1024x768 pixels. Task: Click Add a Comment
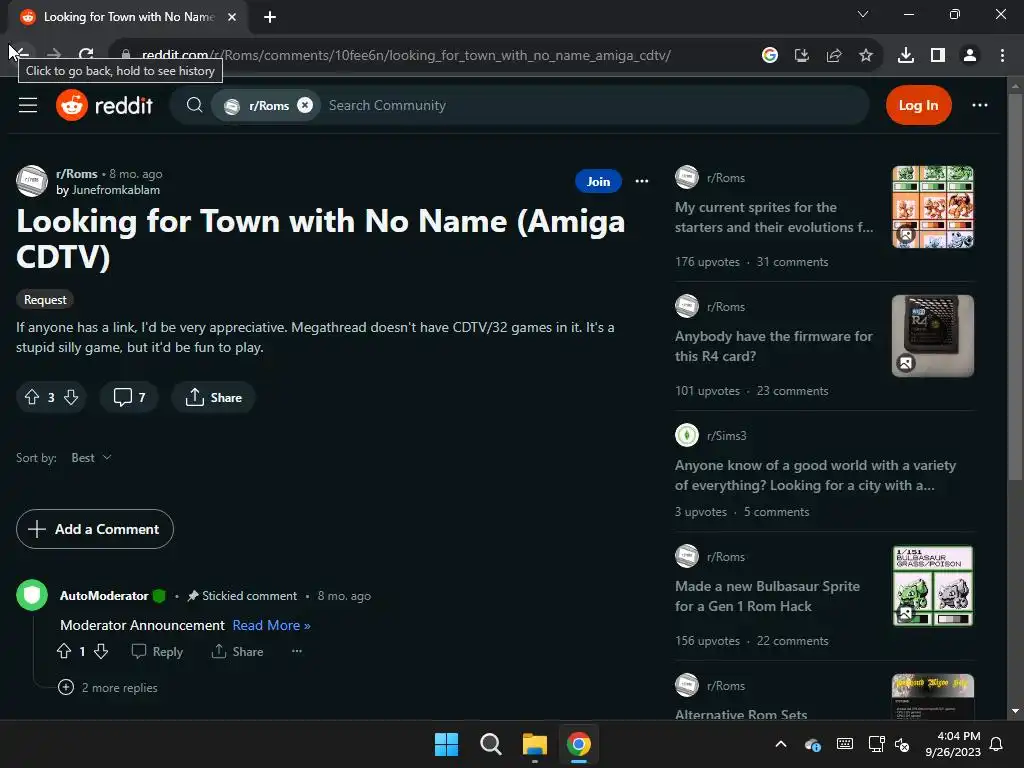coord(95,529)
